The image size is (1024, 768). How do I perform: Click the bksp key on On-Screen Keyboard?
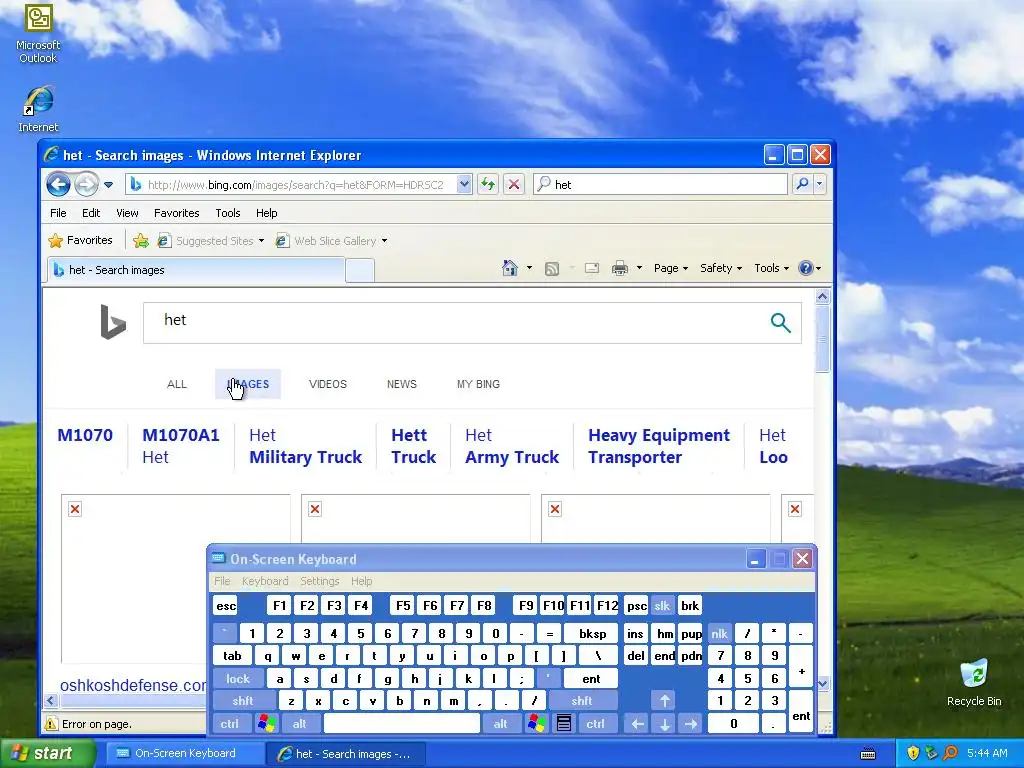592,633
